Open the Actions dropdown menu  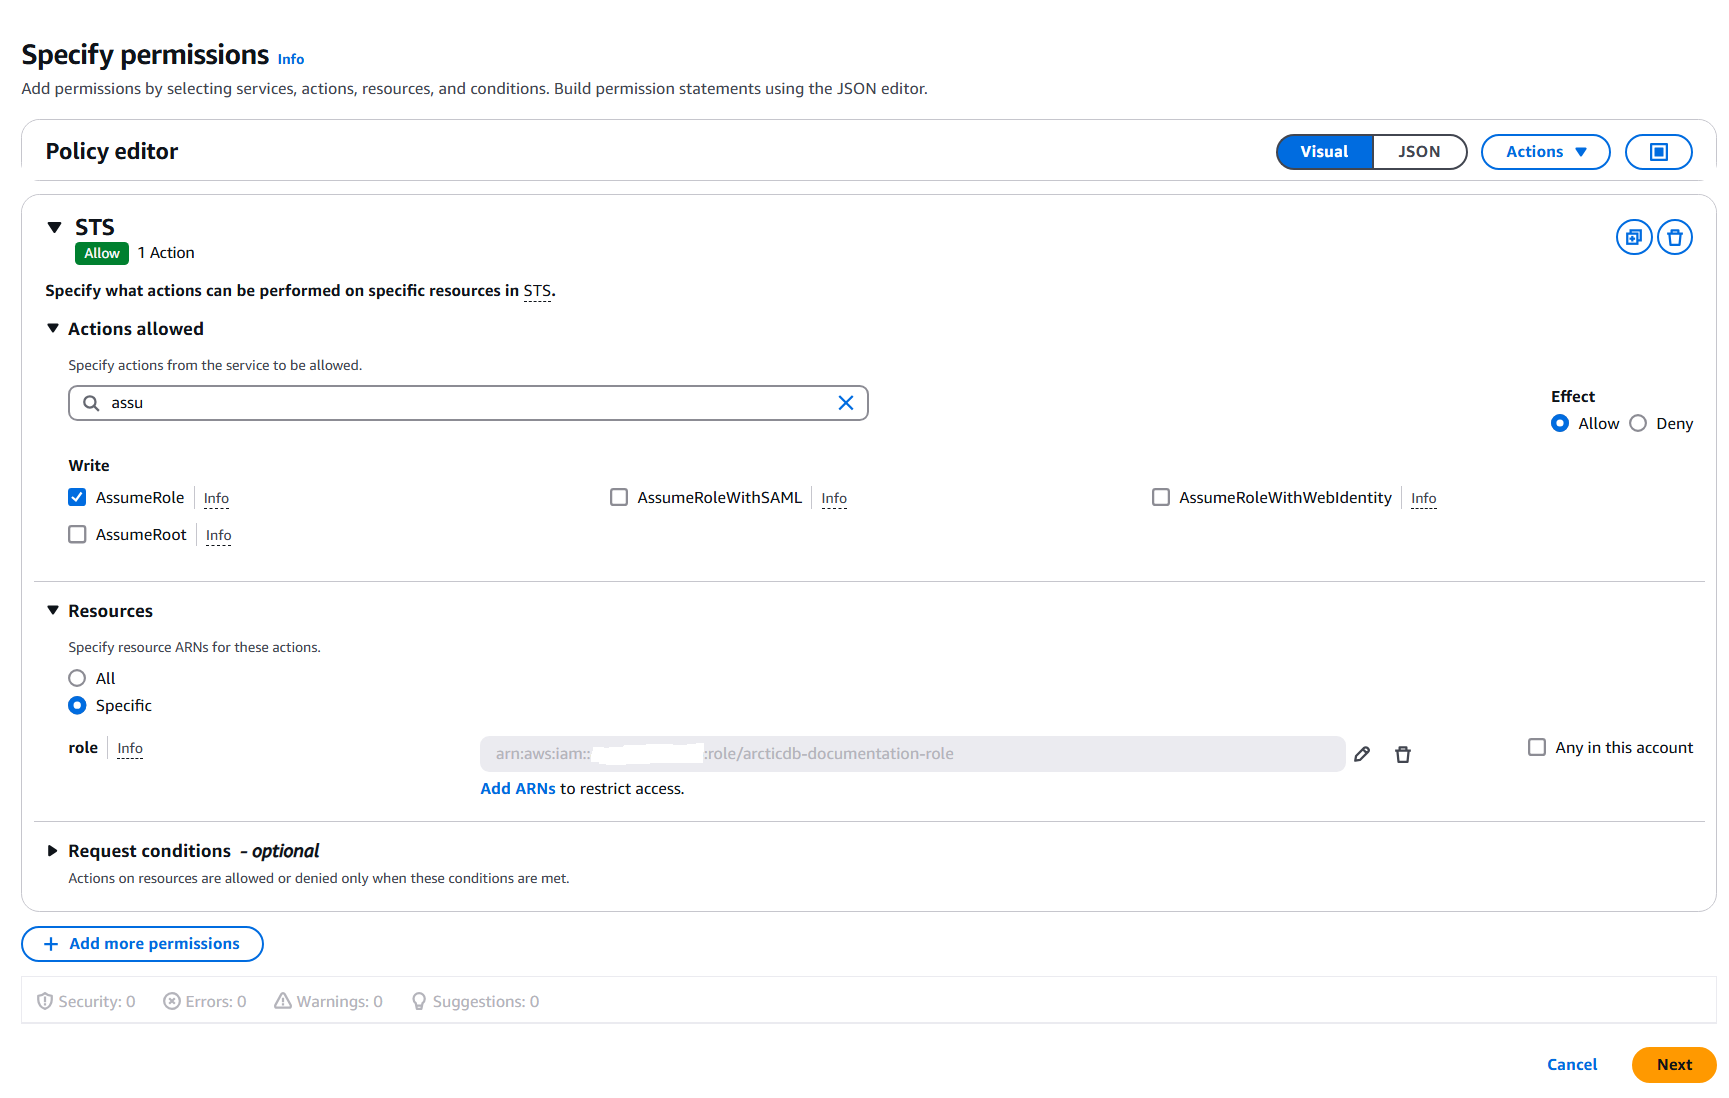point(1545,152)
